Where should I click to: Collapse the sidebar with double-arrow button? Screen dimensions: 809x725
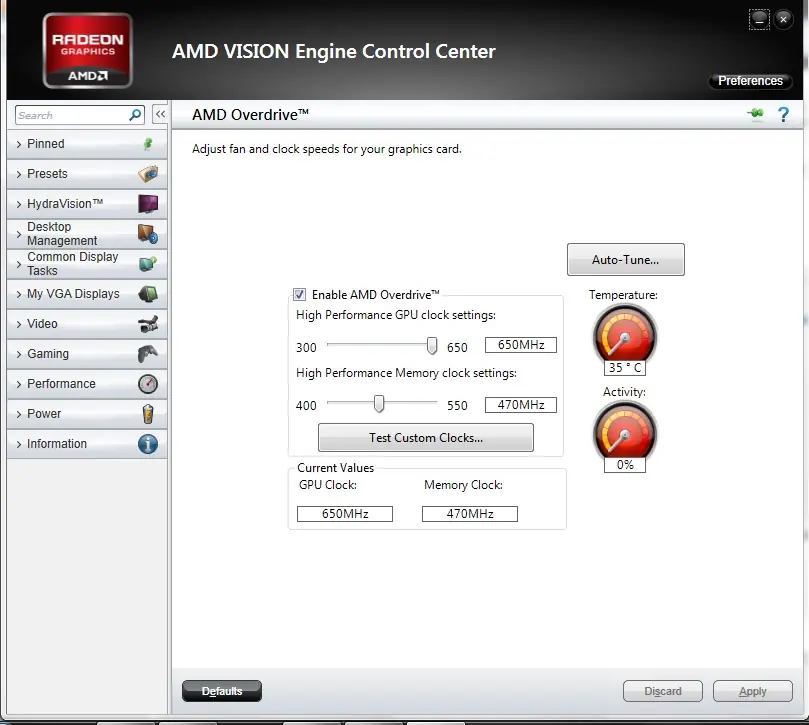point(160,114)
